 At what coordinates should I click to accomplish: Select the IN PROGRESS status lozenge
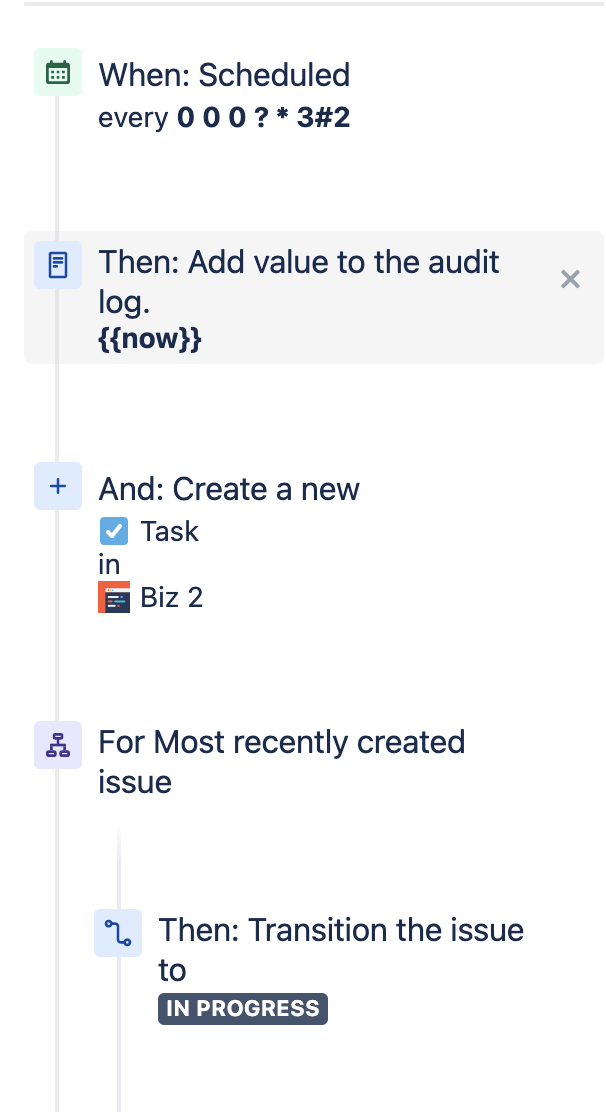pos(242,1008)
